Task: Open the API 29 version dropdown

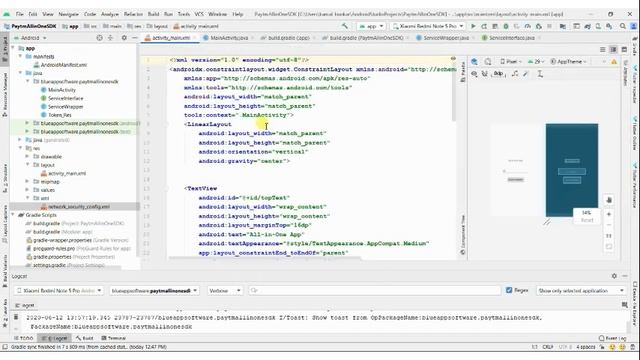Action: (x=536, y=62)
